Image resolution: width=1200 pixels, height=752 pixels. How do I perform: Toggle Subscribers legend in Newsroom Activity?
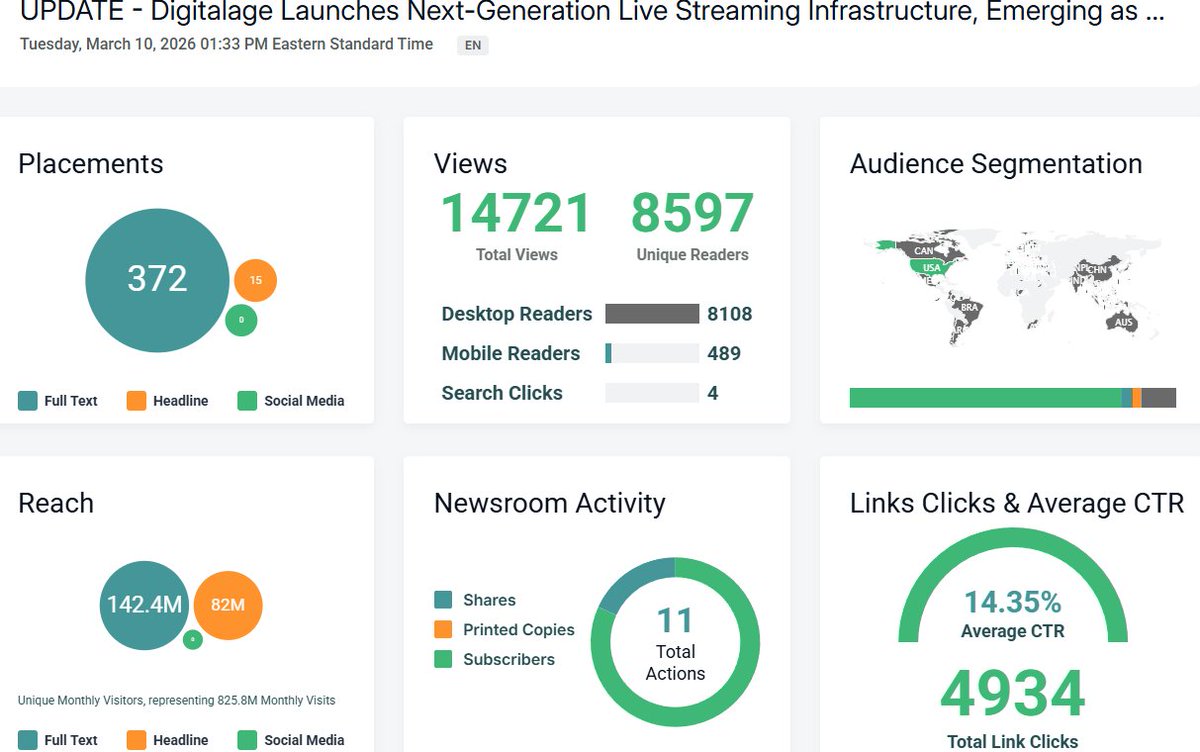(494, 659)
